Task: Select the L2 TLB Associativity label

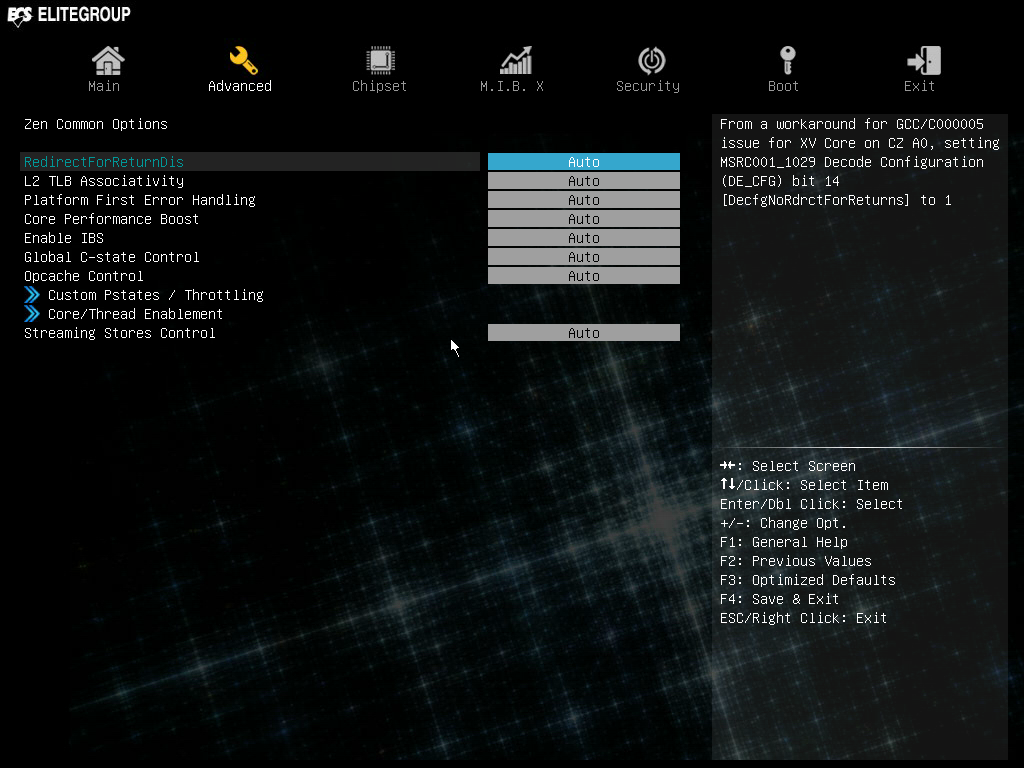Action: tap(104, 181)
